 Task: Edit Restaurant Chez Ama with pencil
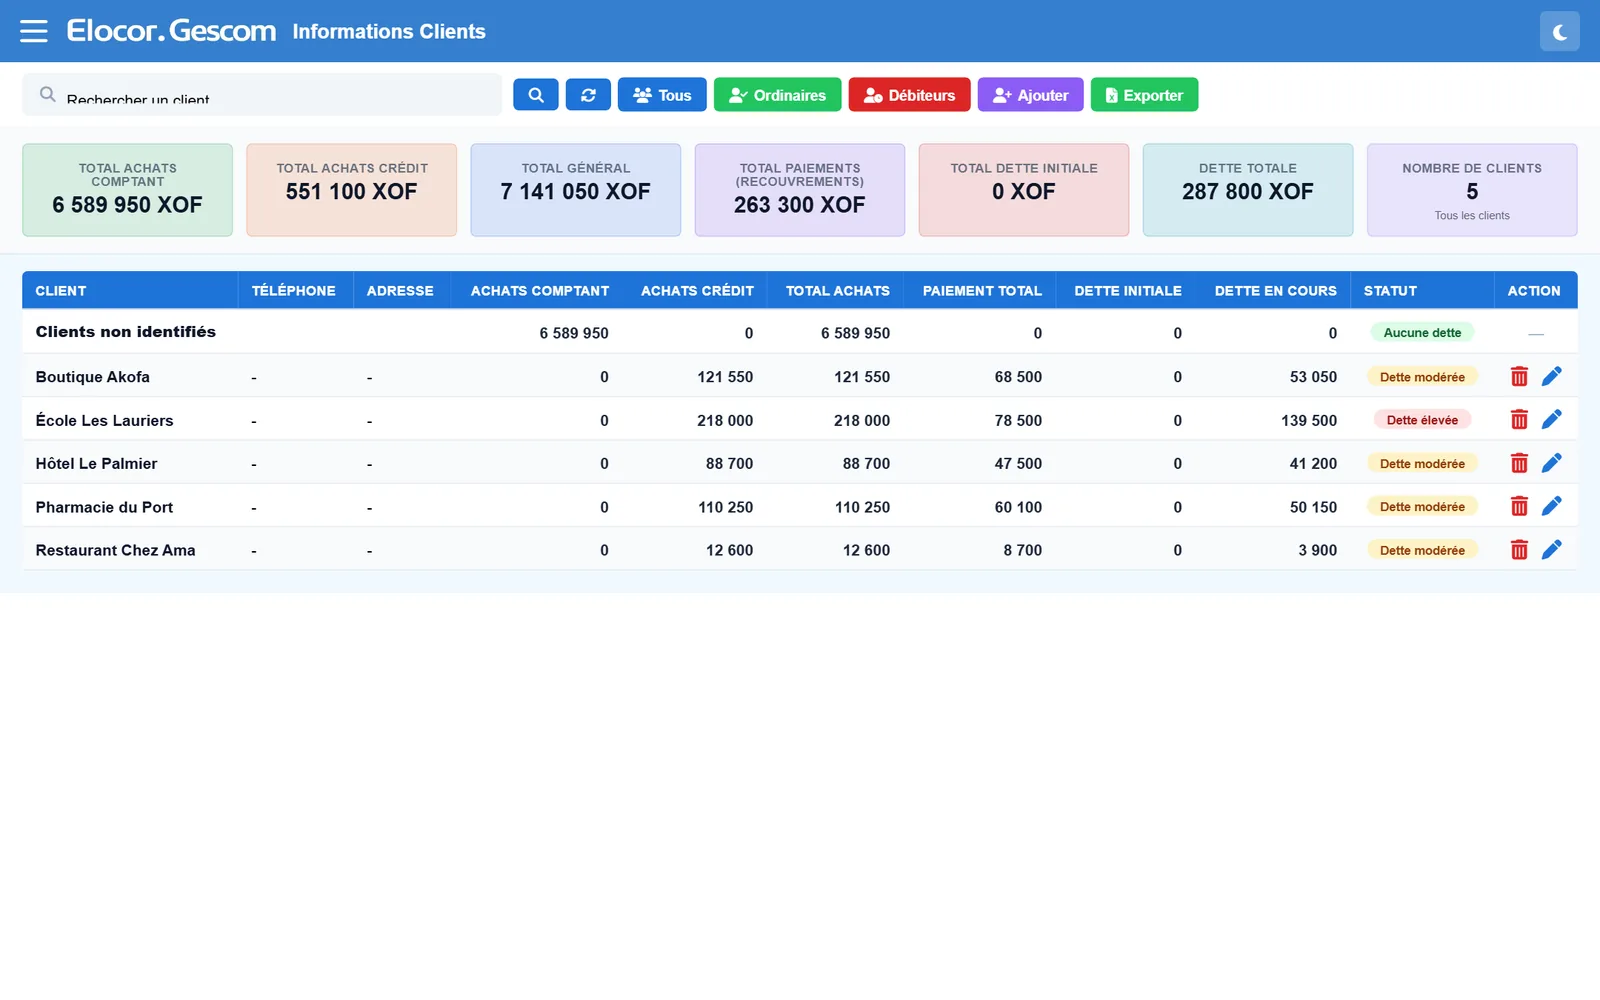tap(1551, 550)
